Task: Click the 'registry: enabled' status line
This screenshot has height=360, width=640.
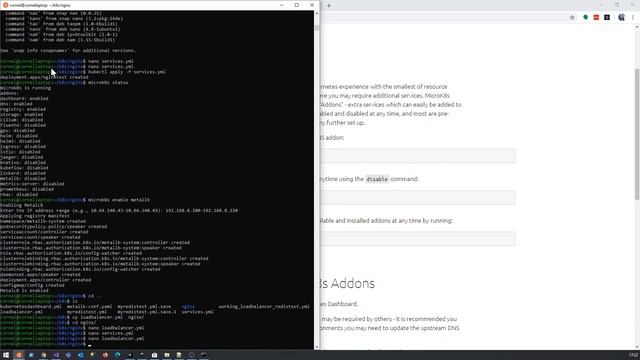Action: 23,109
